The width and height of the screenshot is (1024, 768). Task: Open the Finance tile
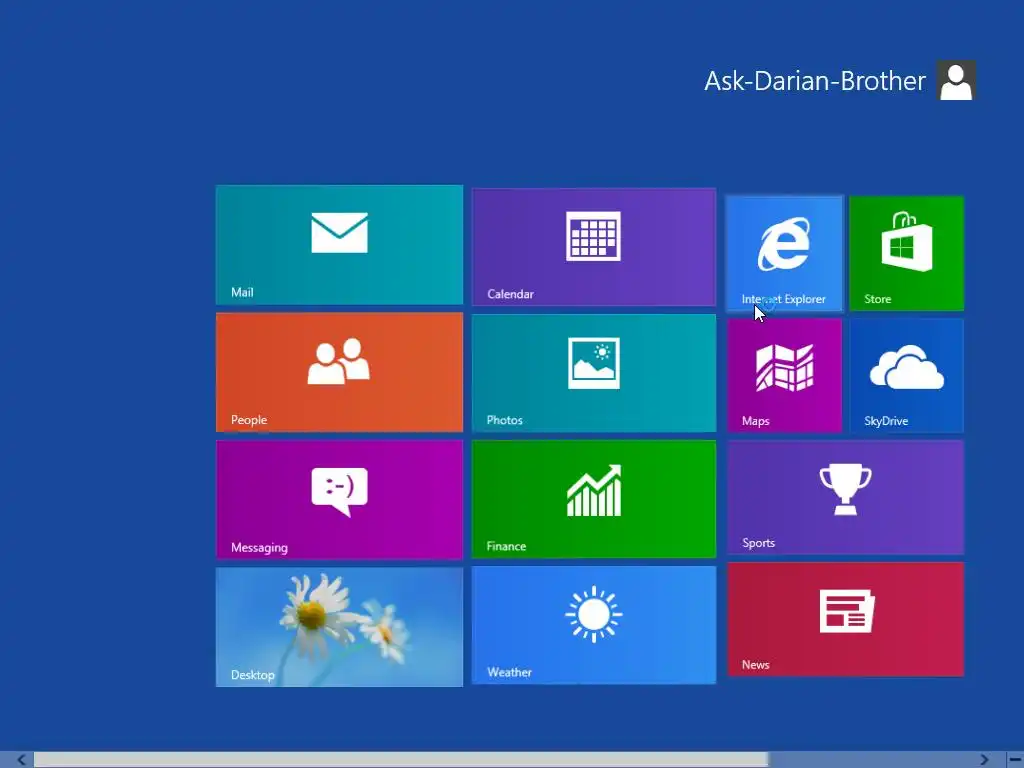pyautogui.click(x=594, y=499)
